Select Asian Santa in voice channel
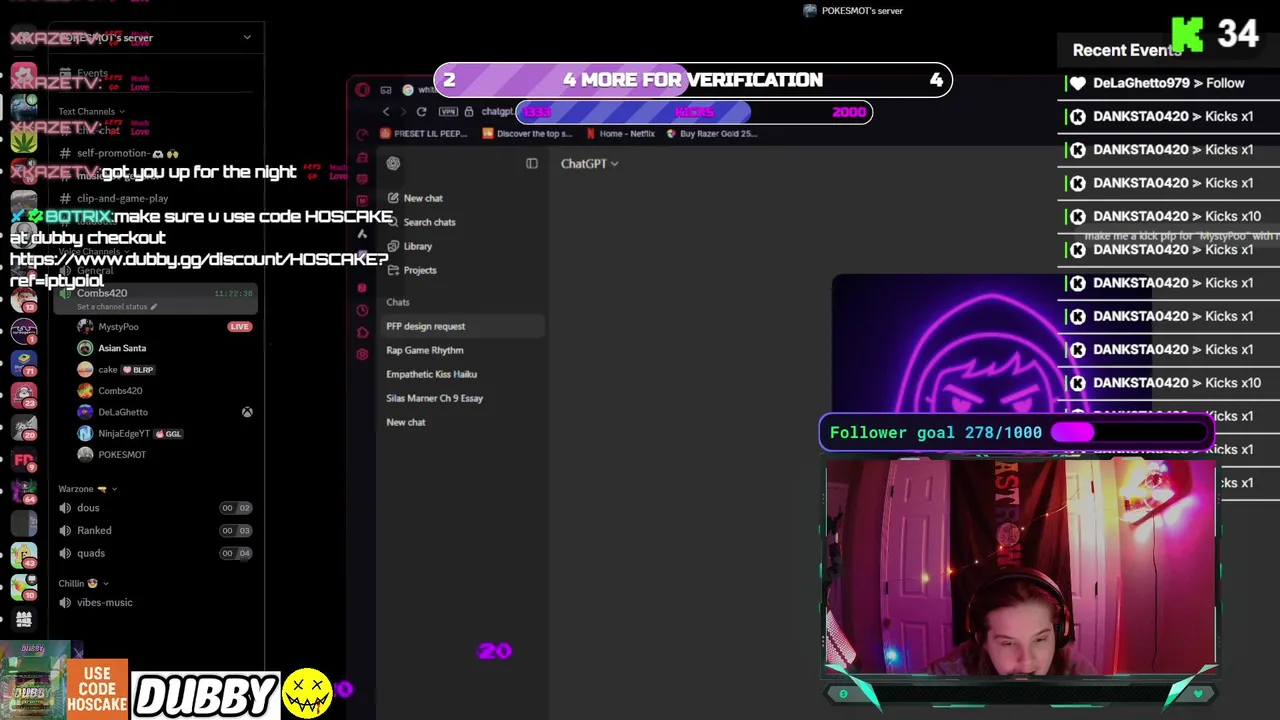The width and height of the screenshot is (1280, 720). click(114, 348)
